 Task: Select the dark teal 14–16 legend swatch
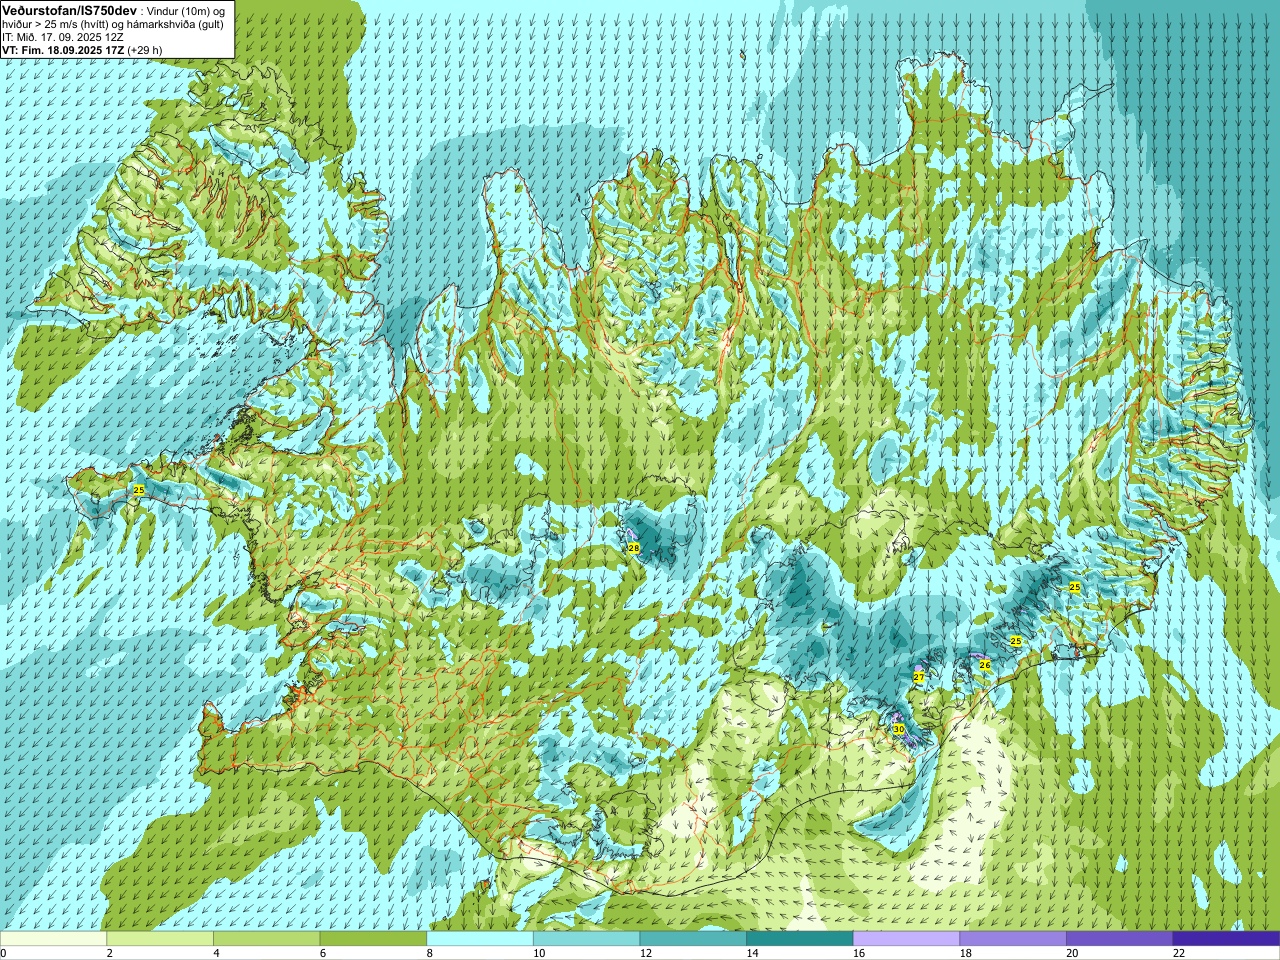click(800, 939)
